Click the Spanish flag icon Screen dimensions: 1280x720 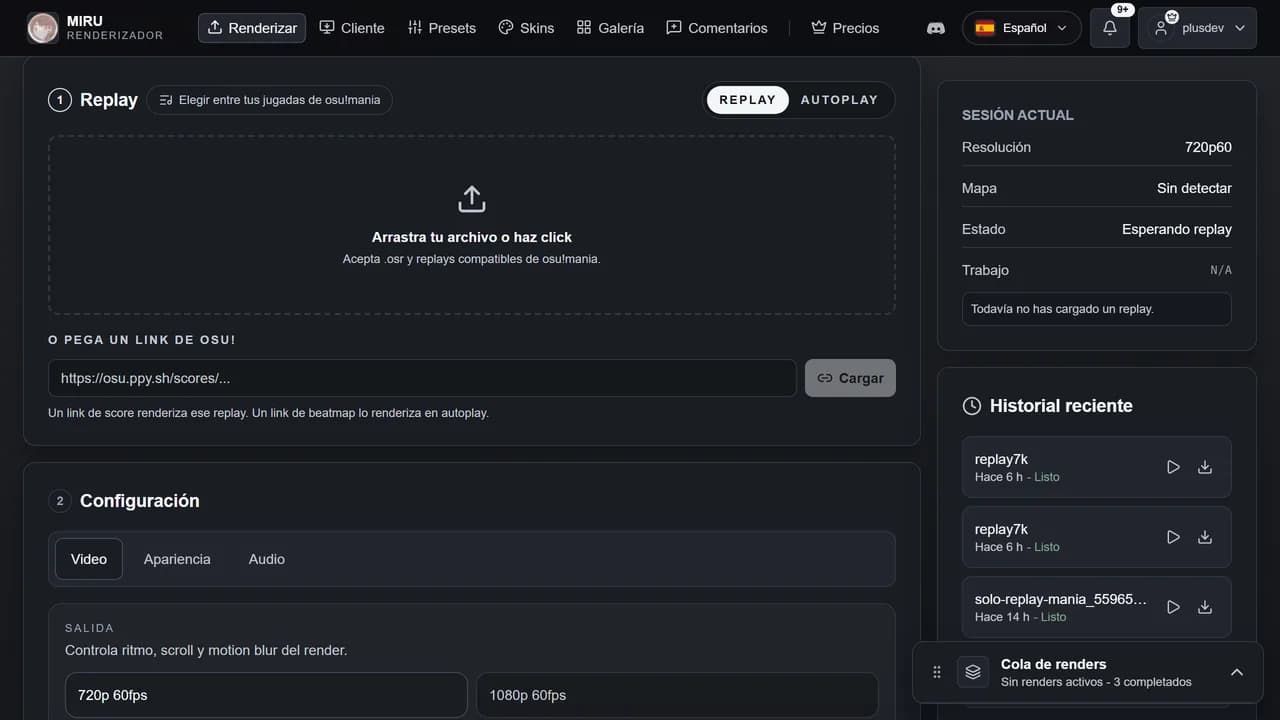click(x=985, y=28)
